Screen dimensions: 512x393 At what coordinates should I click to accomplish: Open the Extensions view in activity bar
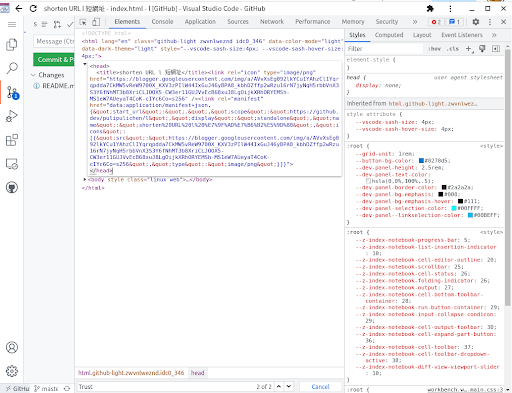point(12,140)
